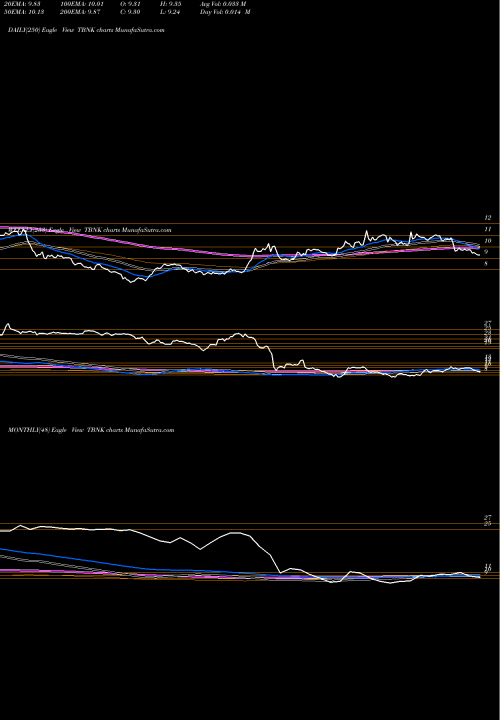Click the 9 price axis label
The width and height of the screenshot is (500, 720).
(x=486, y=252)
